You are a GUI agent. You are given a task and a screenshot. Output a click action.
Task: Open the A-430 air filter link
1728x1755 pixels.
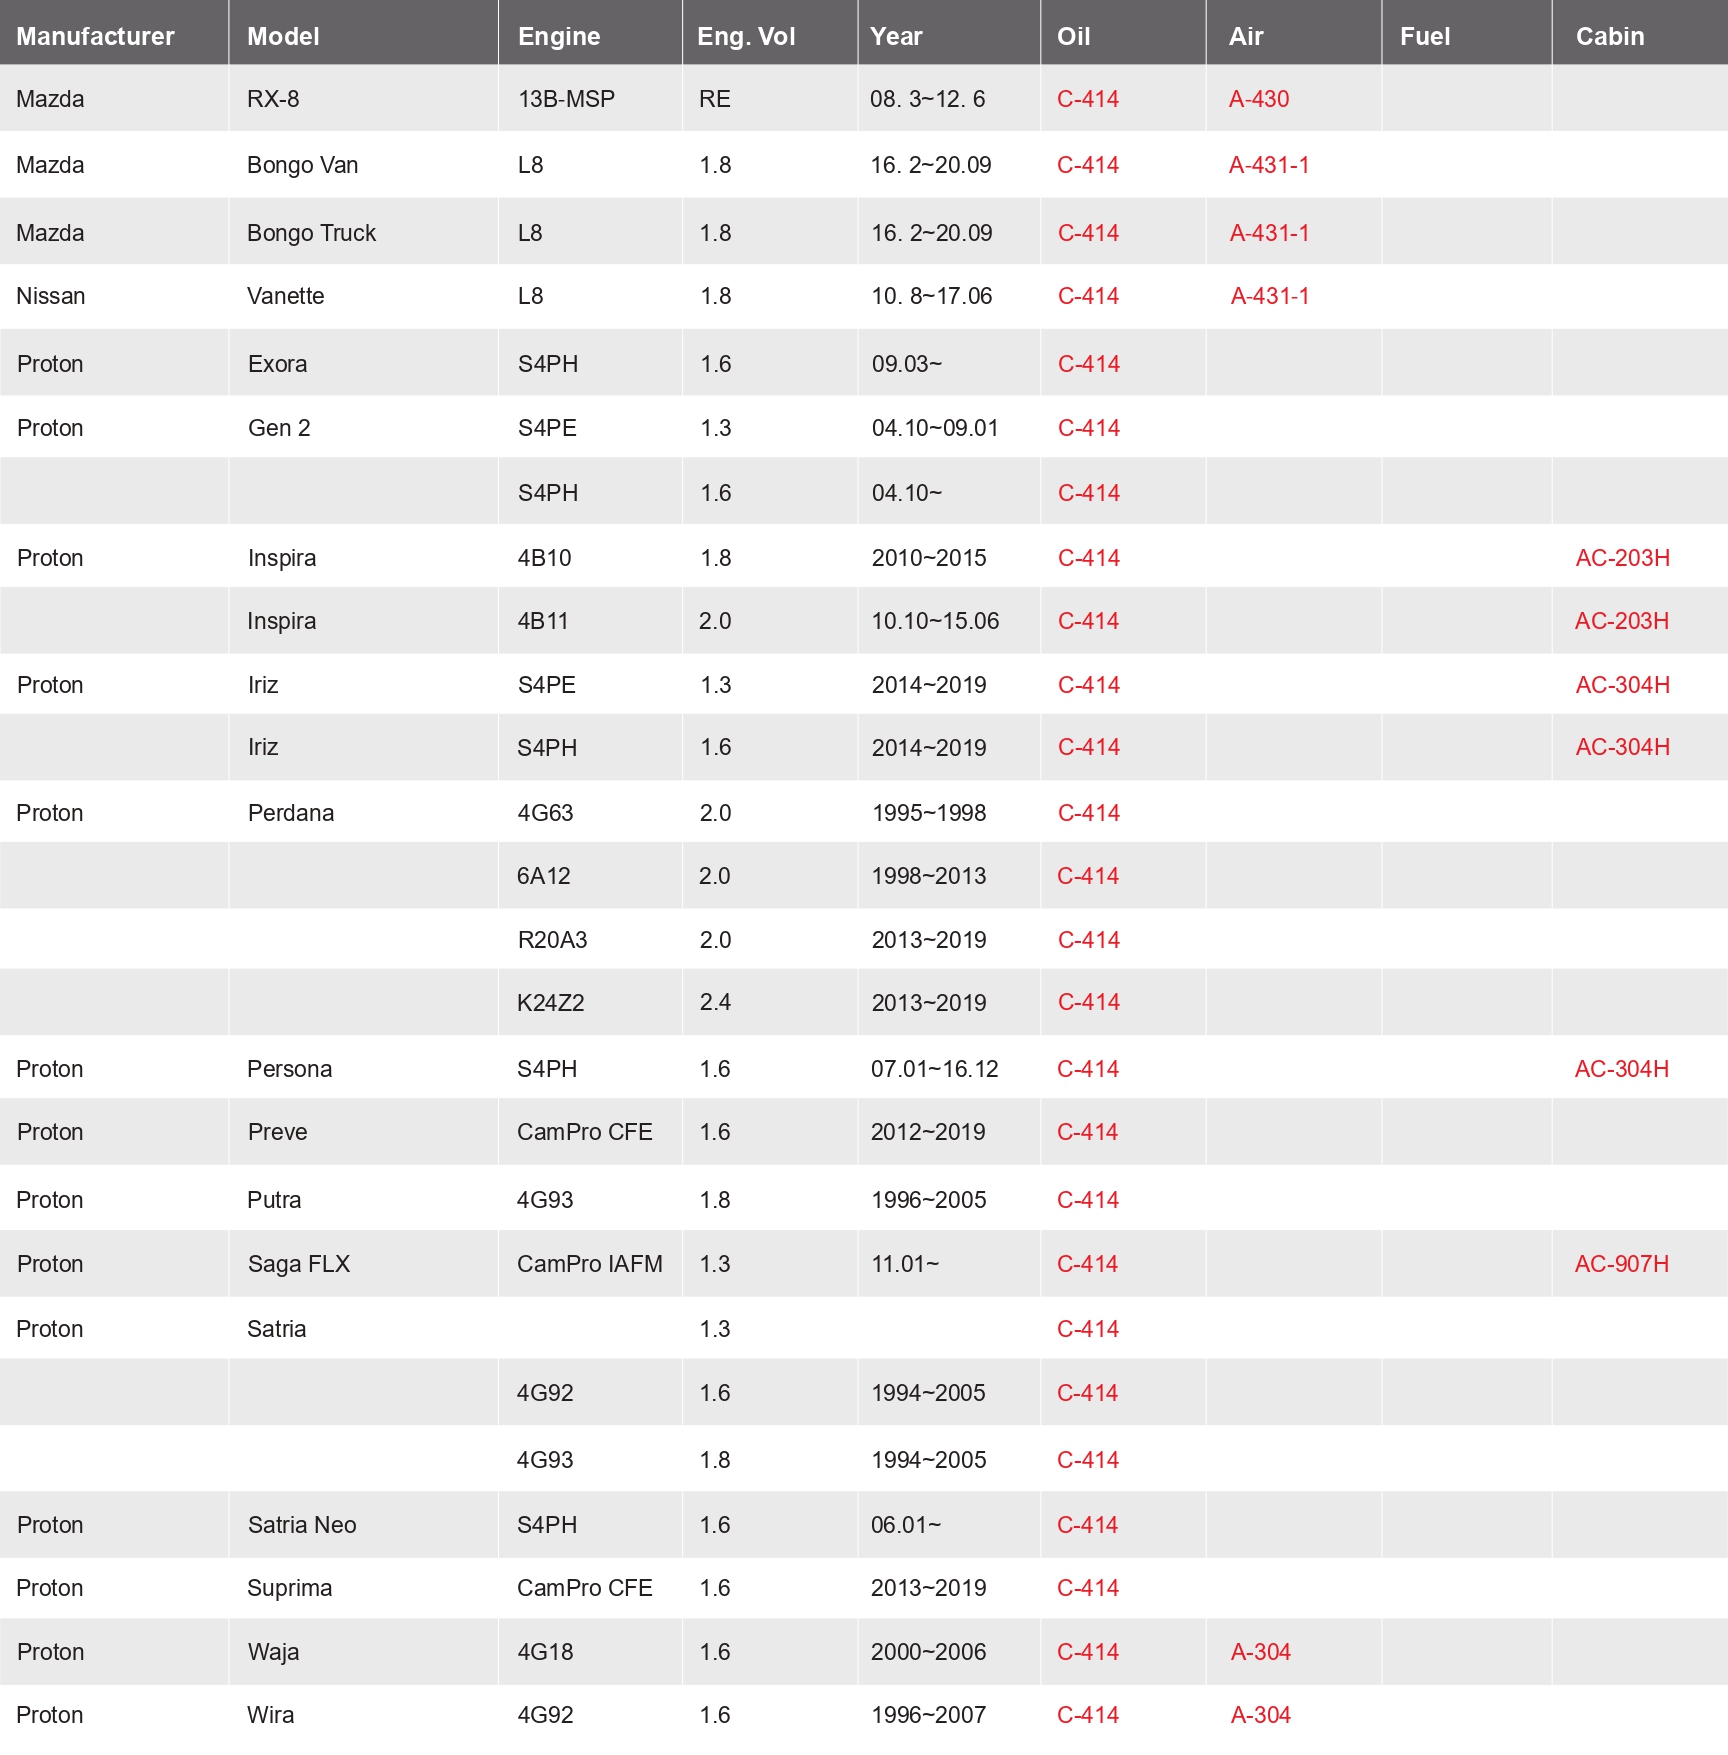click(x=1259, y=99)
